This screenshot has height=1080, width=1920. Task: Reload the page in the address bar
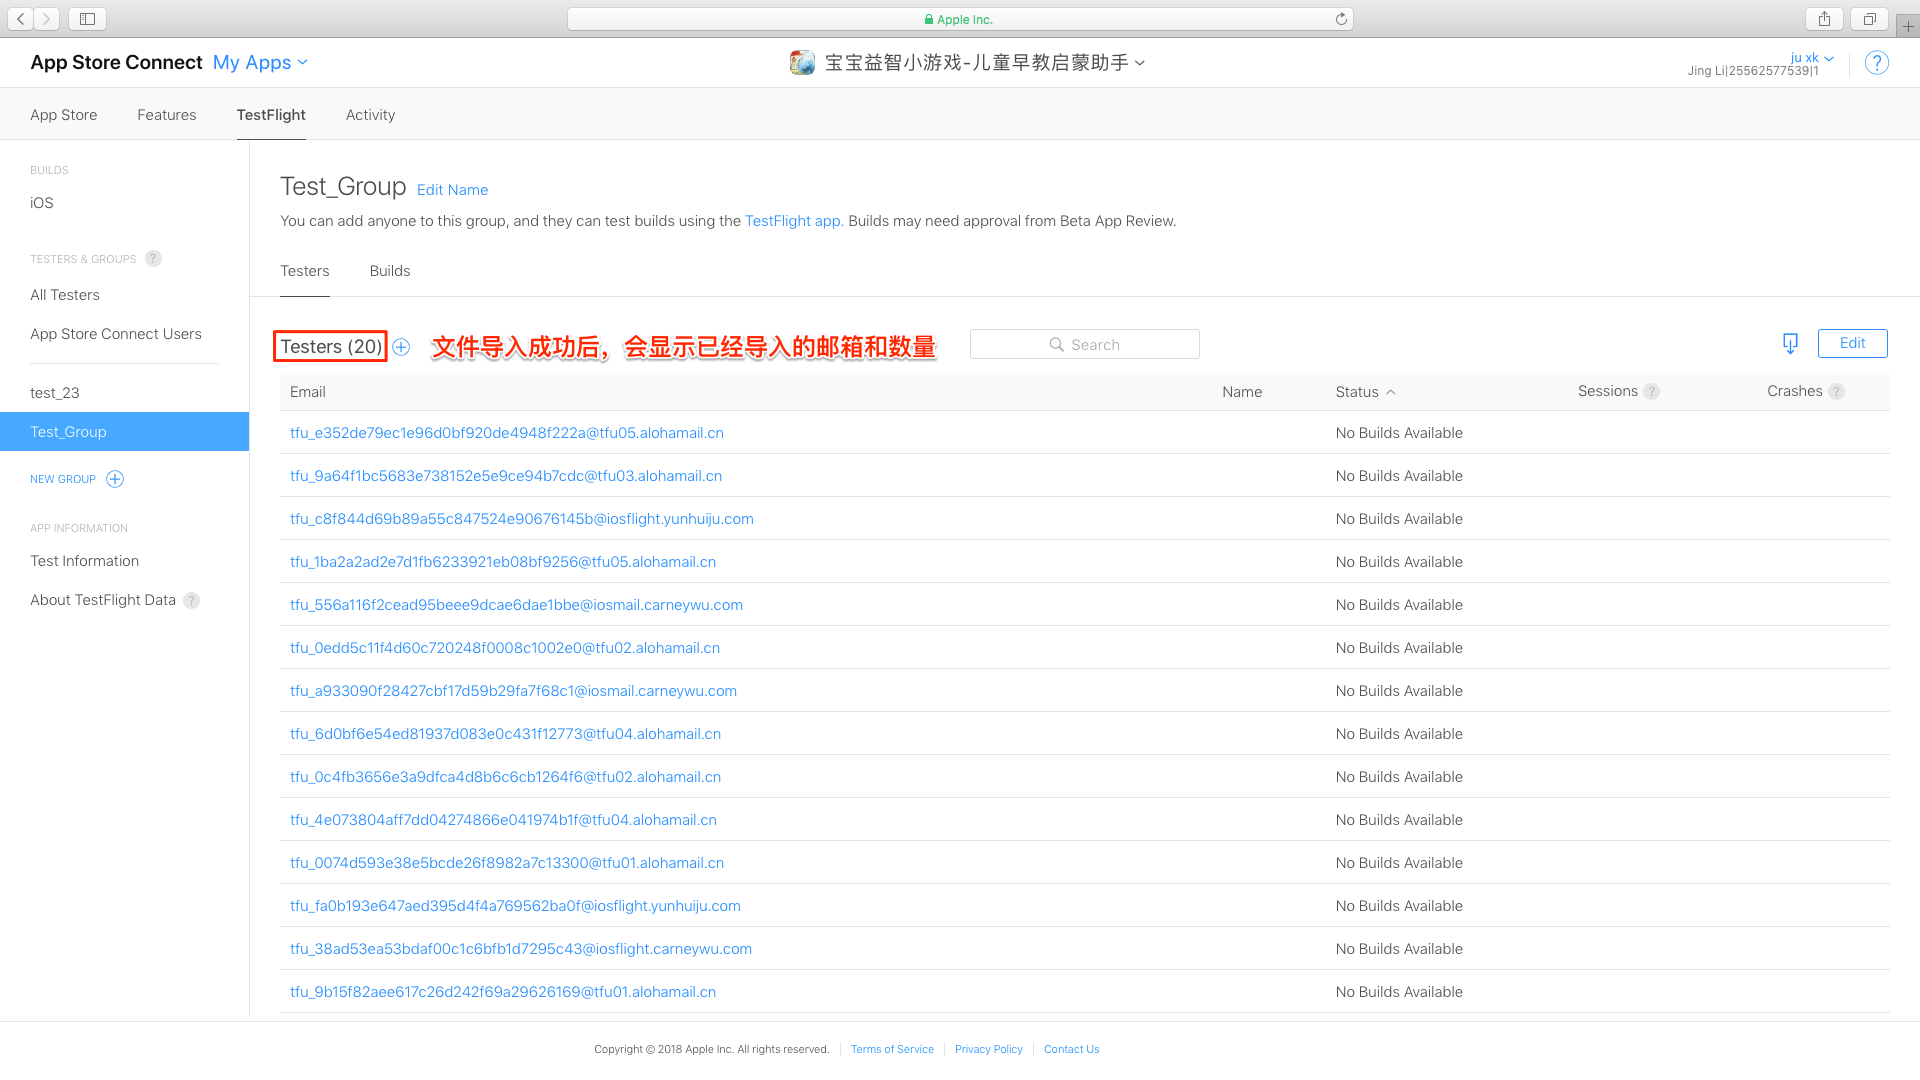tap(1341, 19)
